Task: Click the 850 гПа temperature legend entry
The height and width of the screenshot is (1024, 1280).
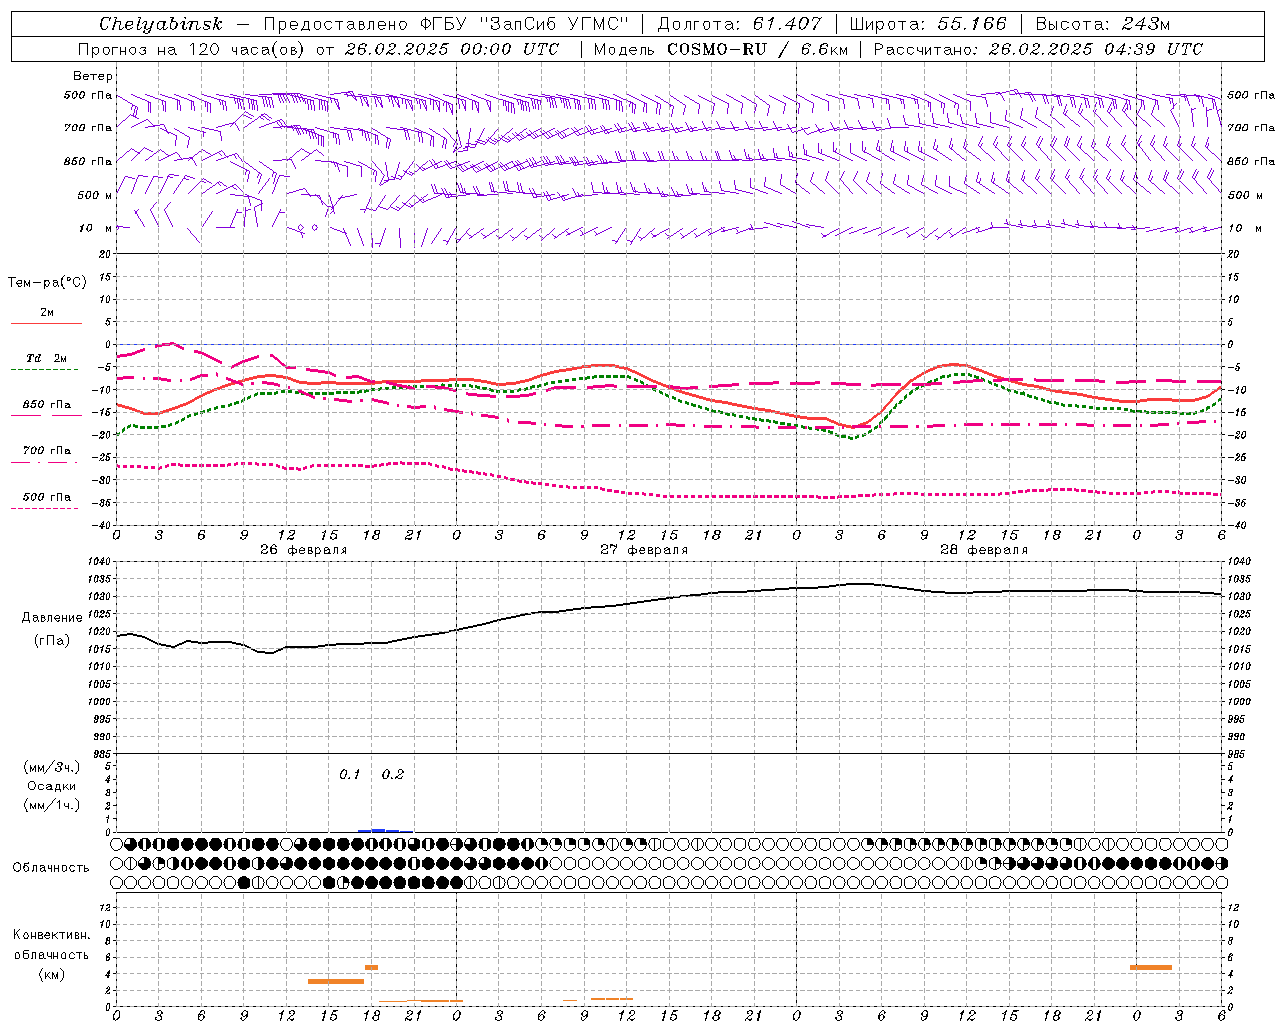Action: point(46,405)
